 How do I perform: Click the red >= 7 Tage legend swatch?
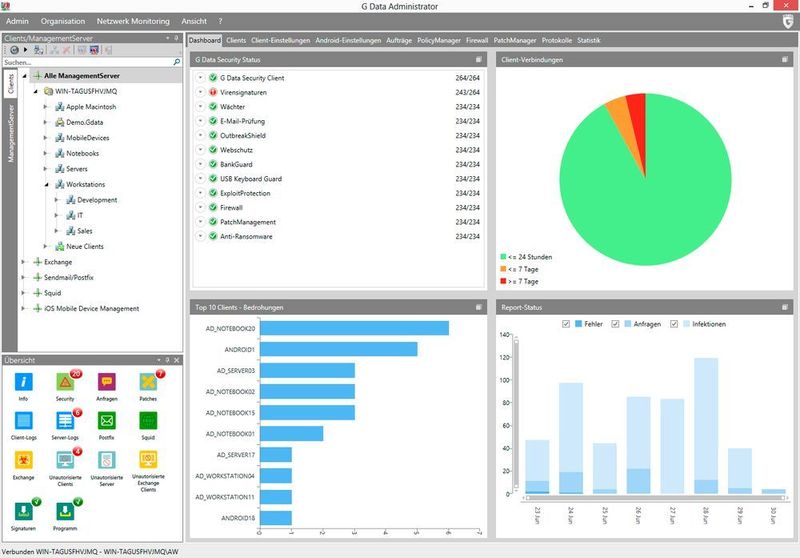coord(503,281)
